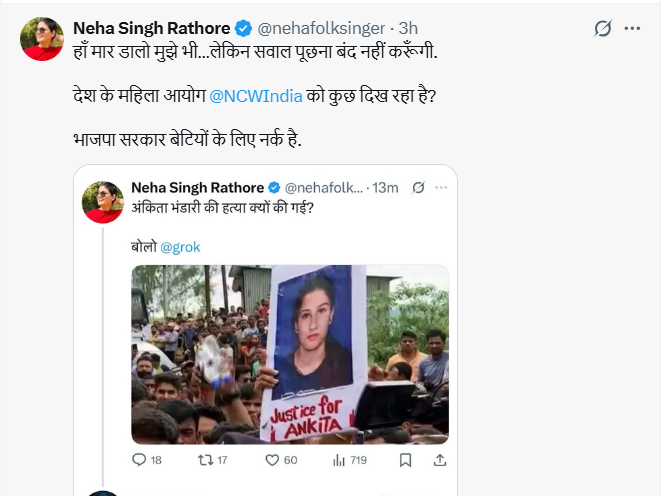Click the 3h timestamp on the main tweet
Image resolution: width=665 pixels, height=496 pixels.
pyautogui.click(x=408, y=29)
